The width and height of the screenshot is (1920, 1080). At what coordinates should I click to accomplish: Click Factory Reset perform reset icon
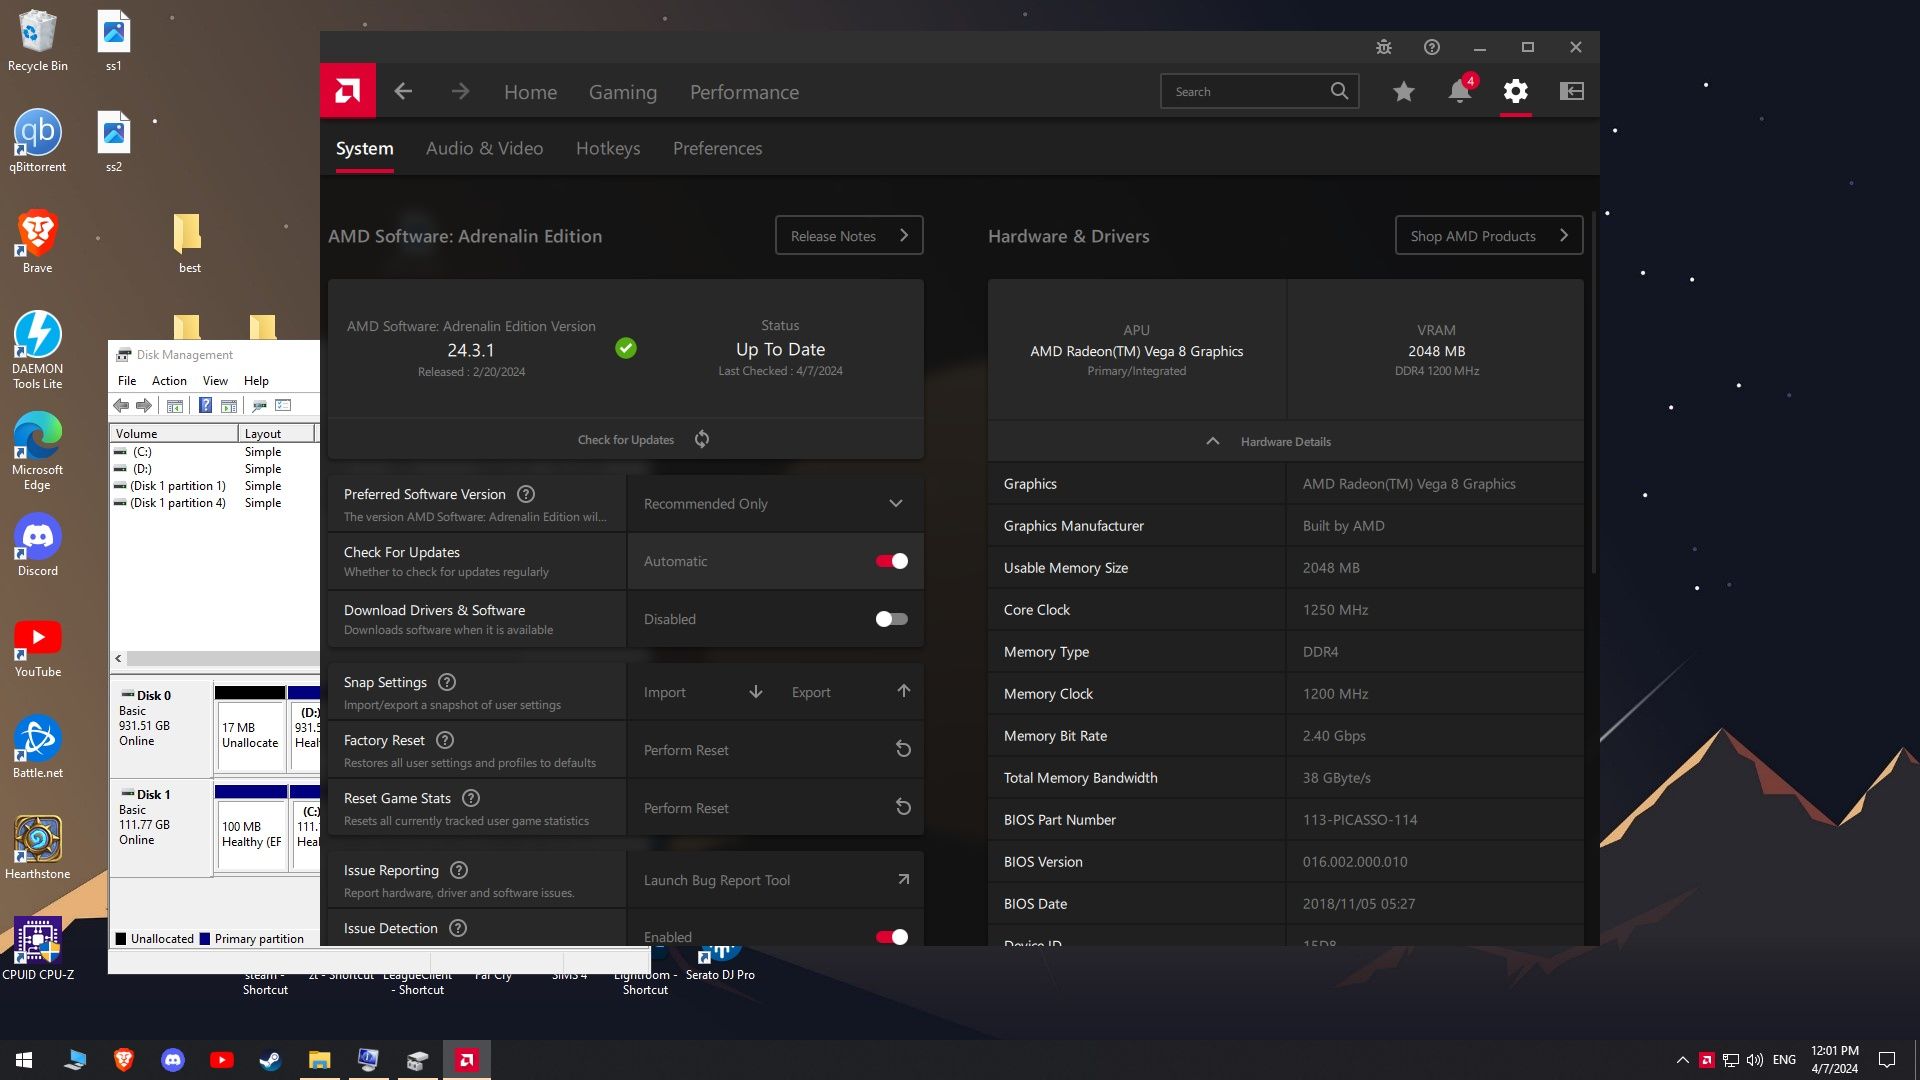click(x=903, y=749)
